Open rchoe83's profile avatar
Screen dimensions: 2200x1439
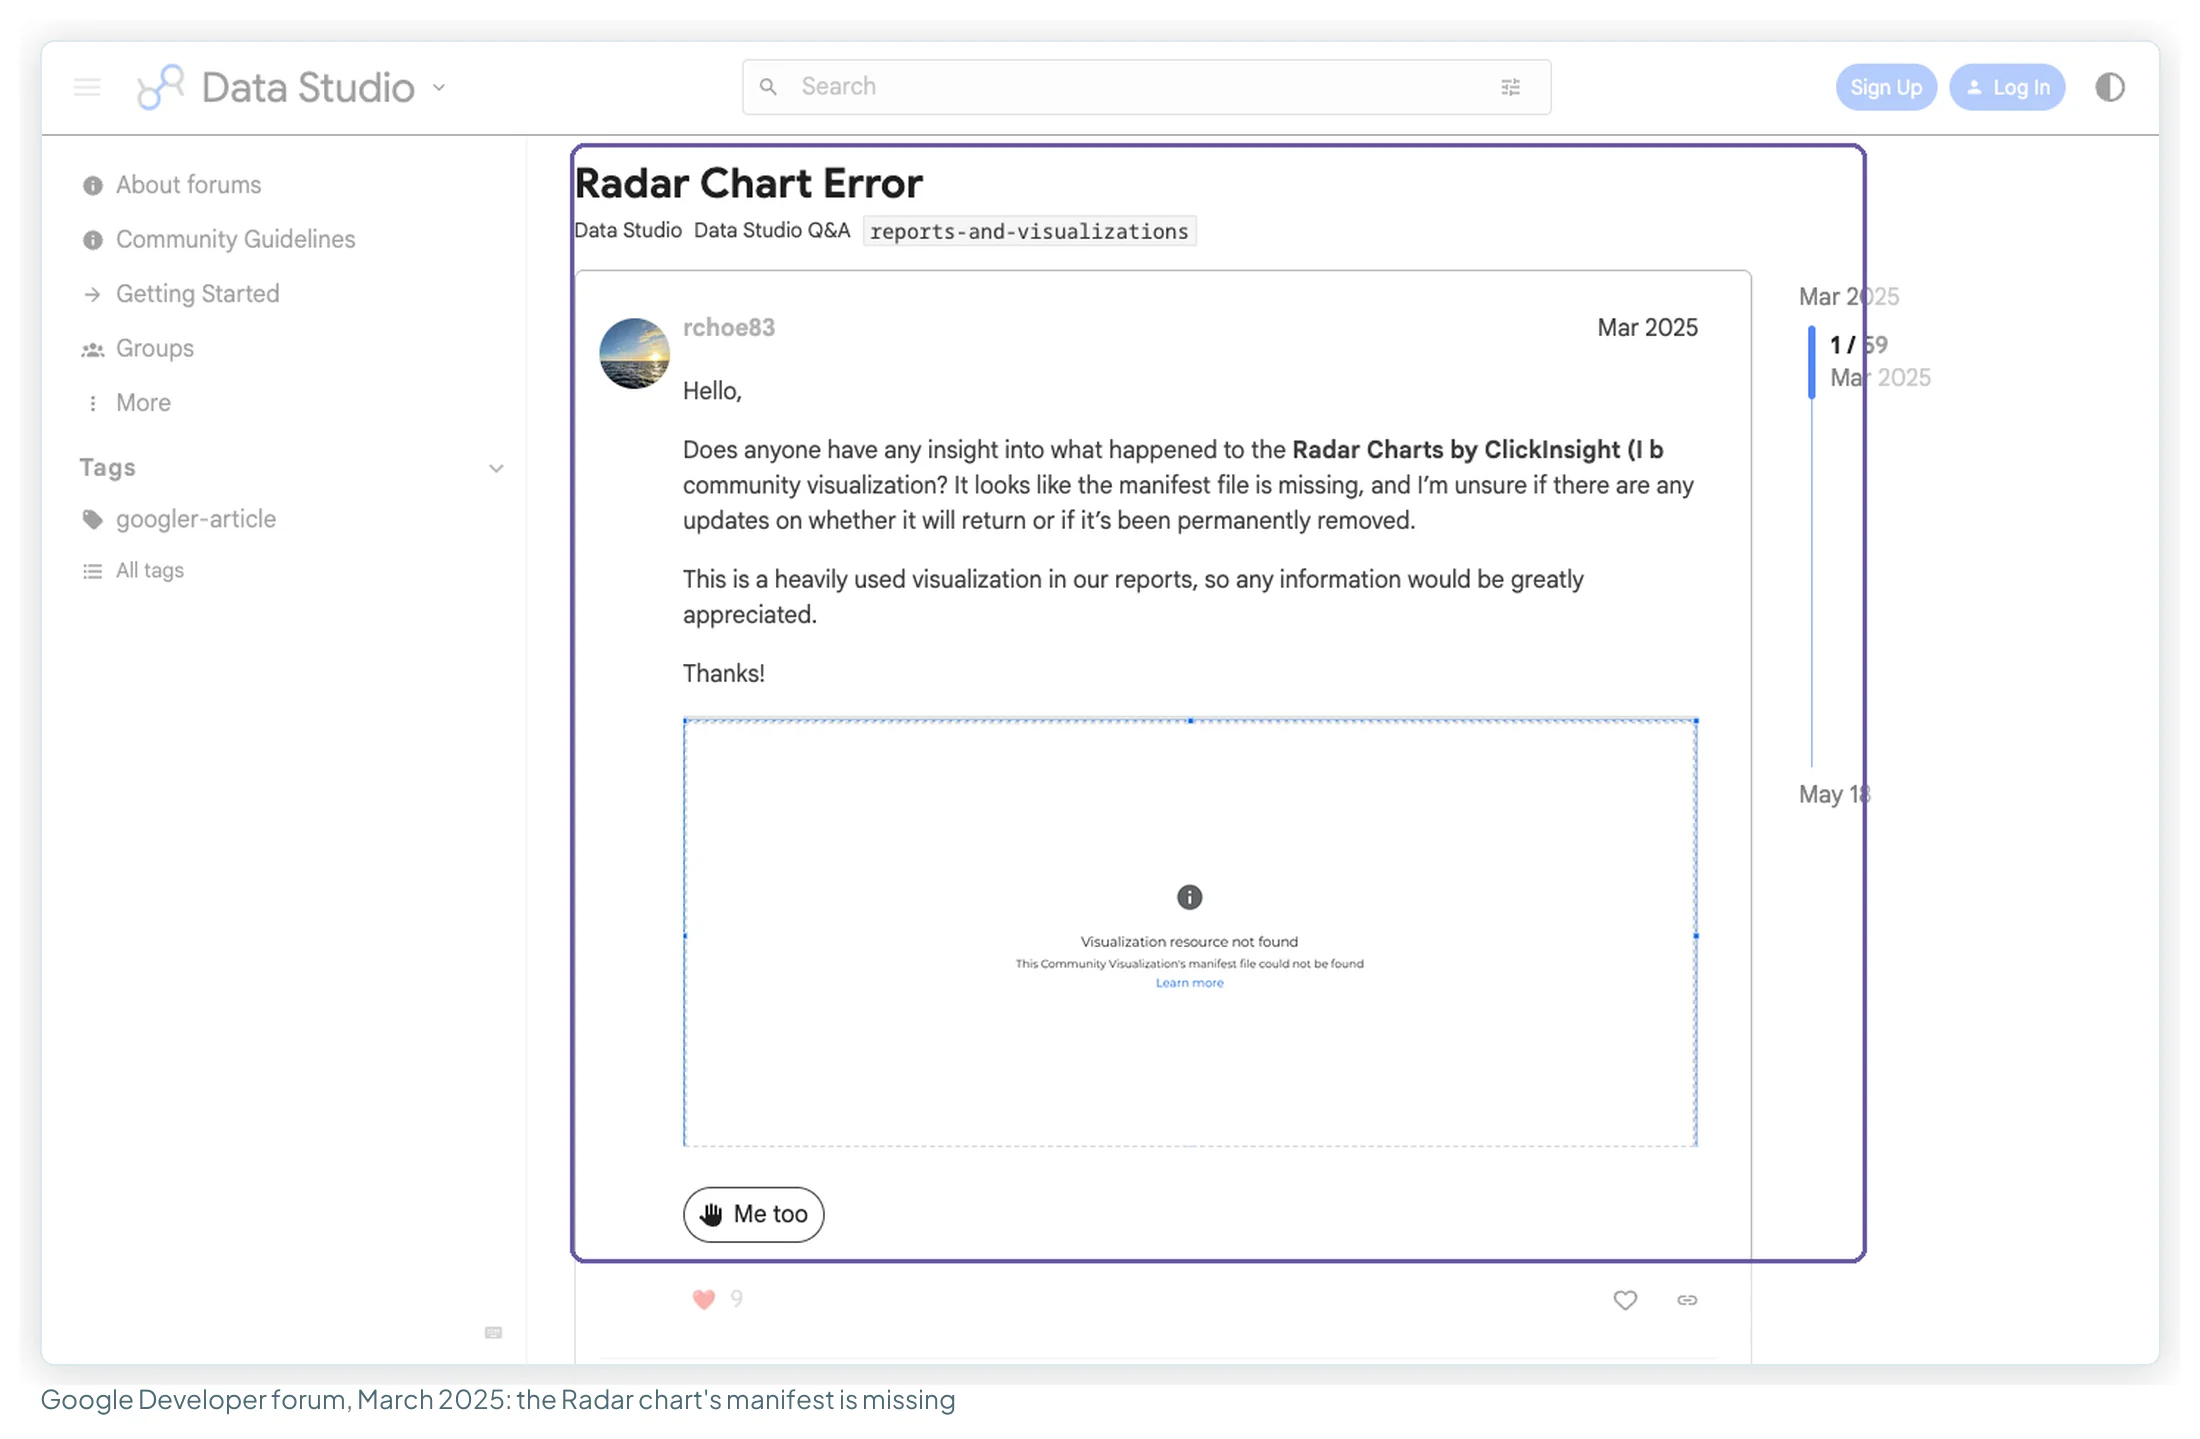click(x=634, y=354)
